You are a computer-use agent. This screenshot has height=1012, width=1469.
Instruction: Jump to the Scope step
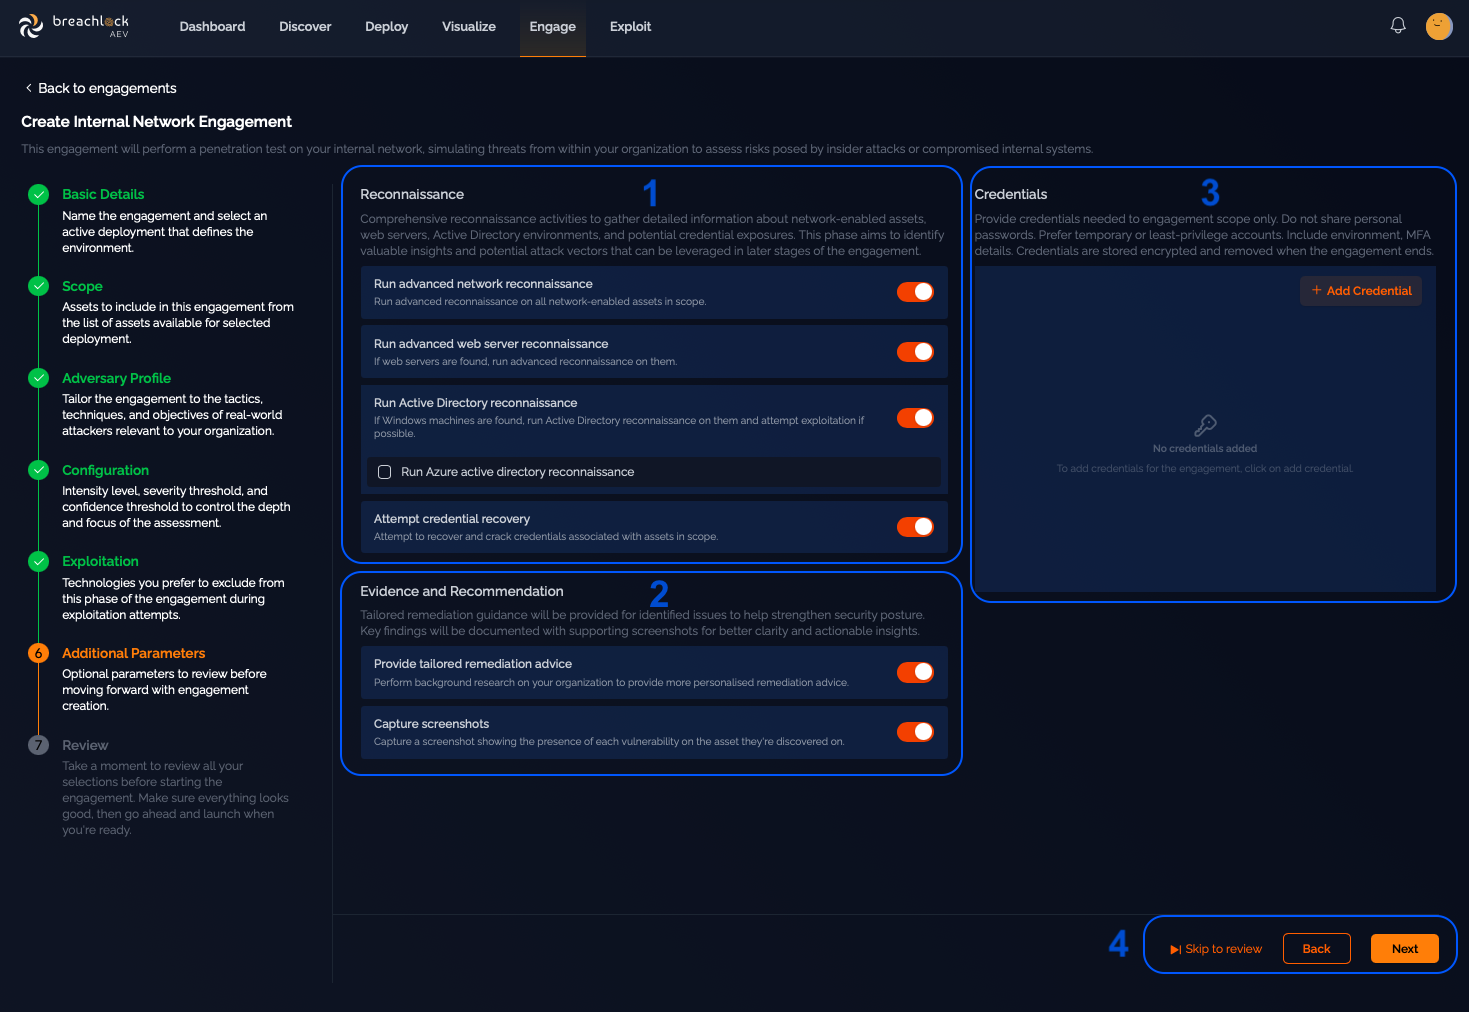82,286
